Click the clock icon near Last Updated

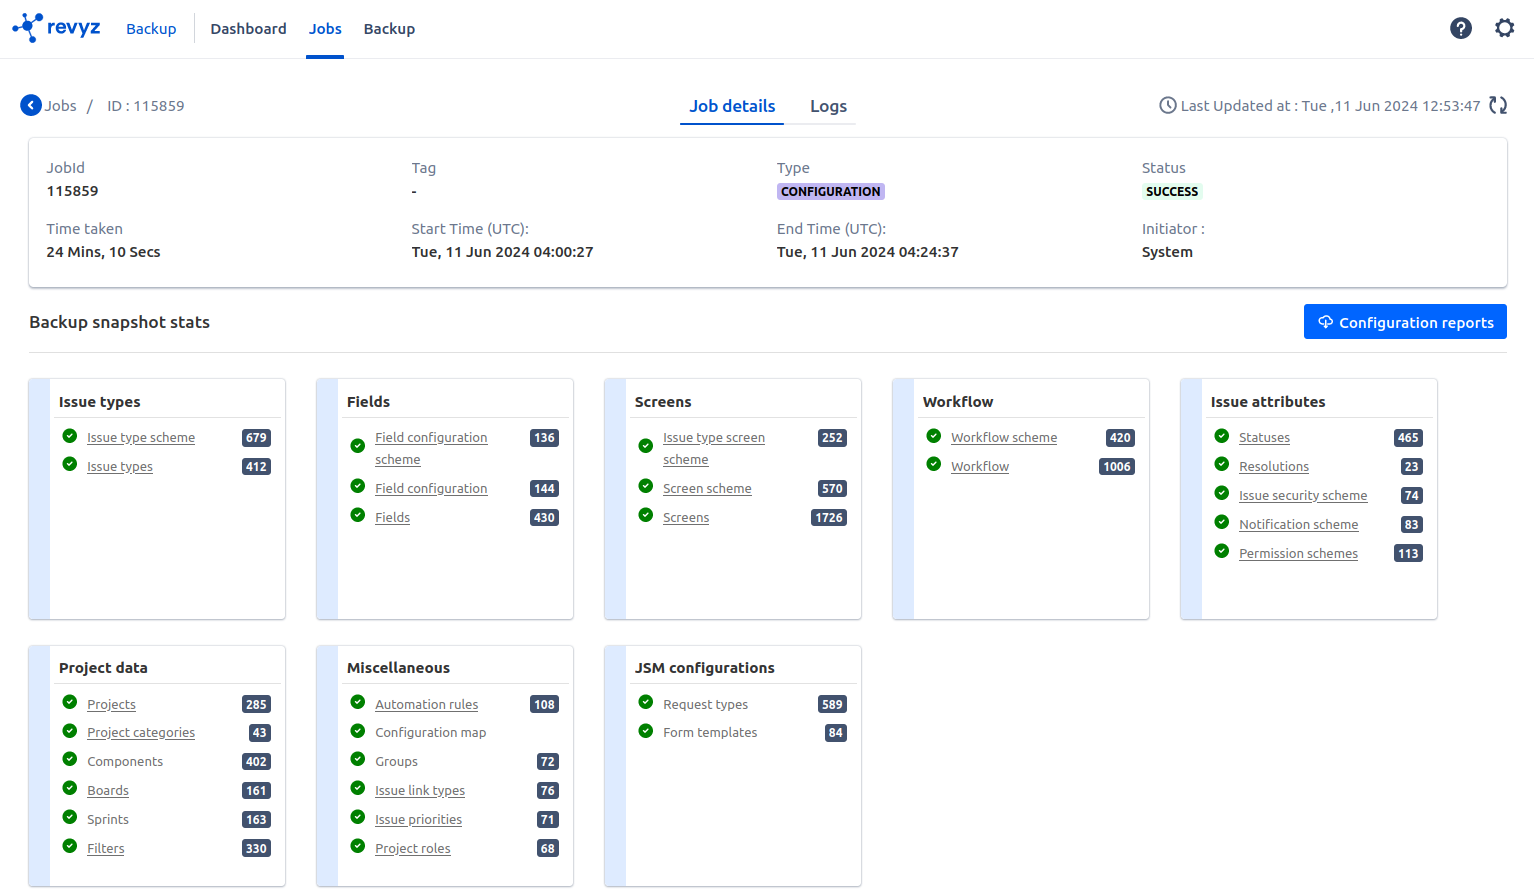pos(1167,105)
